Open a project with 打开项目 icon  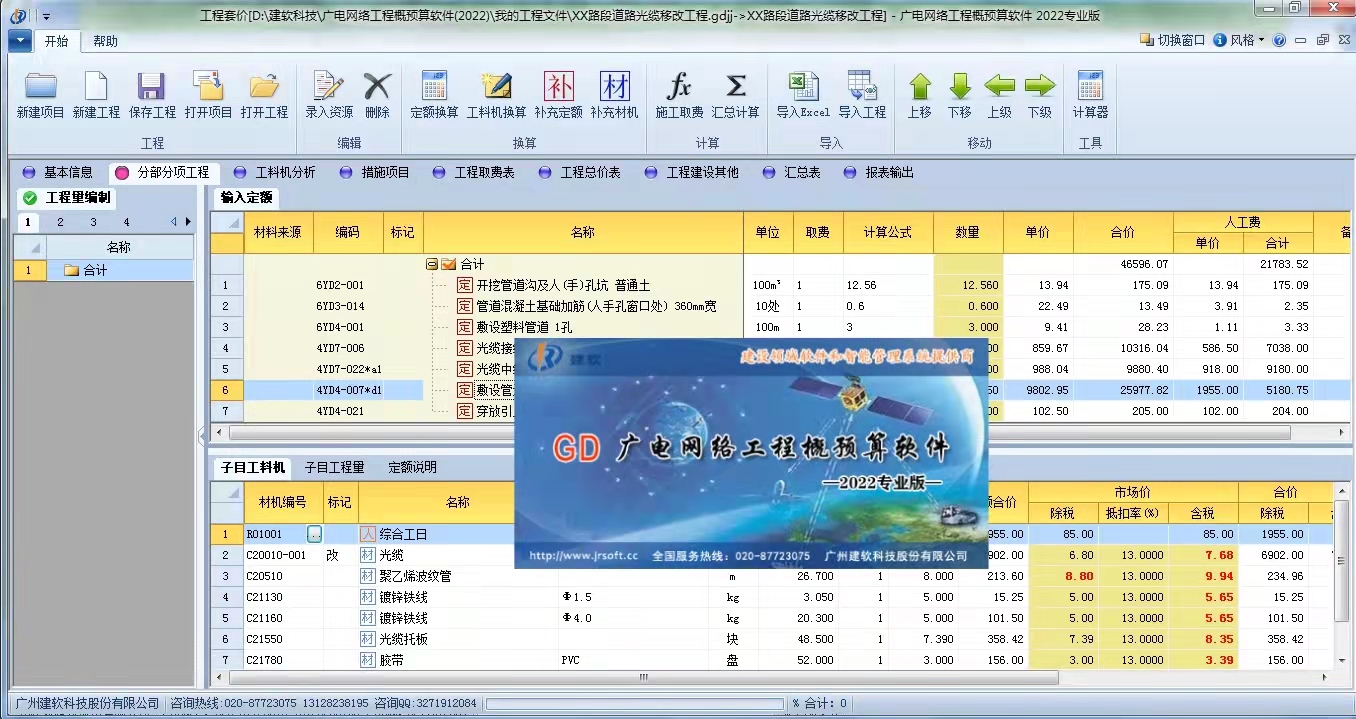208,86
